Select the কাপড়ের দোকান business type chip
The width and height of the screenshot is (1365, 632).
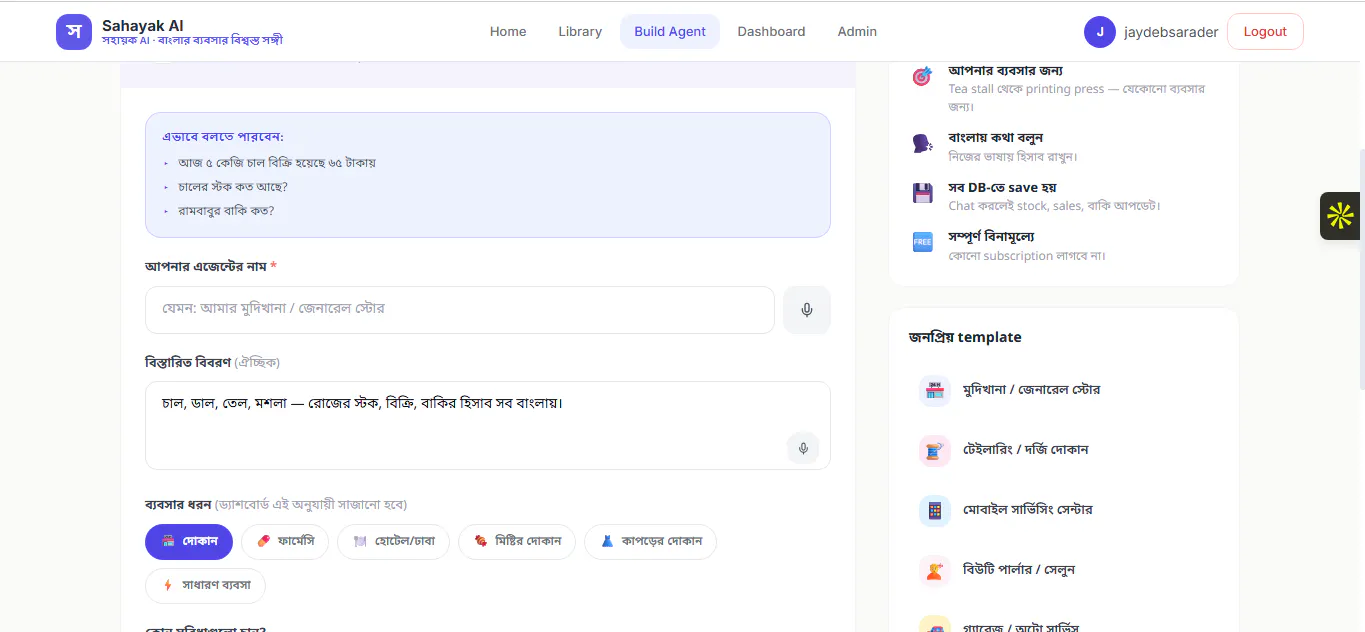650,542
